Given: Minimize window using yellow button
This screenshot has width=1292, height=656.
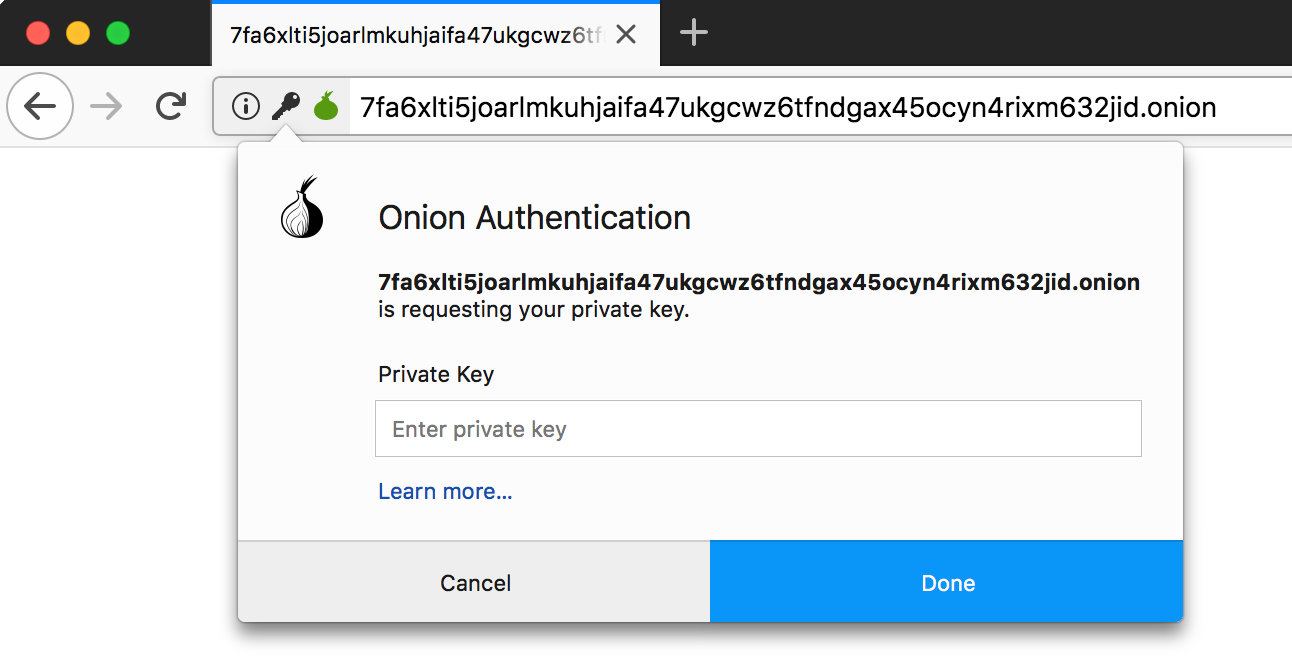Looking at the screenshot, I should (78, 33).
